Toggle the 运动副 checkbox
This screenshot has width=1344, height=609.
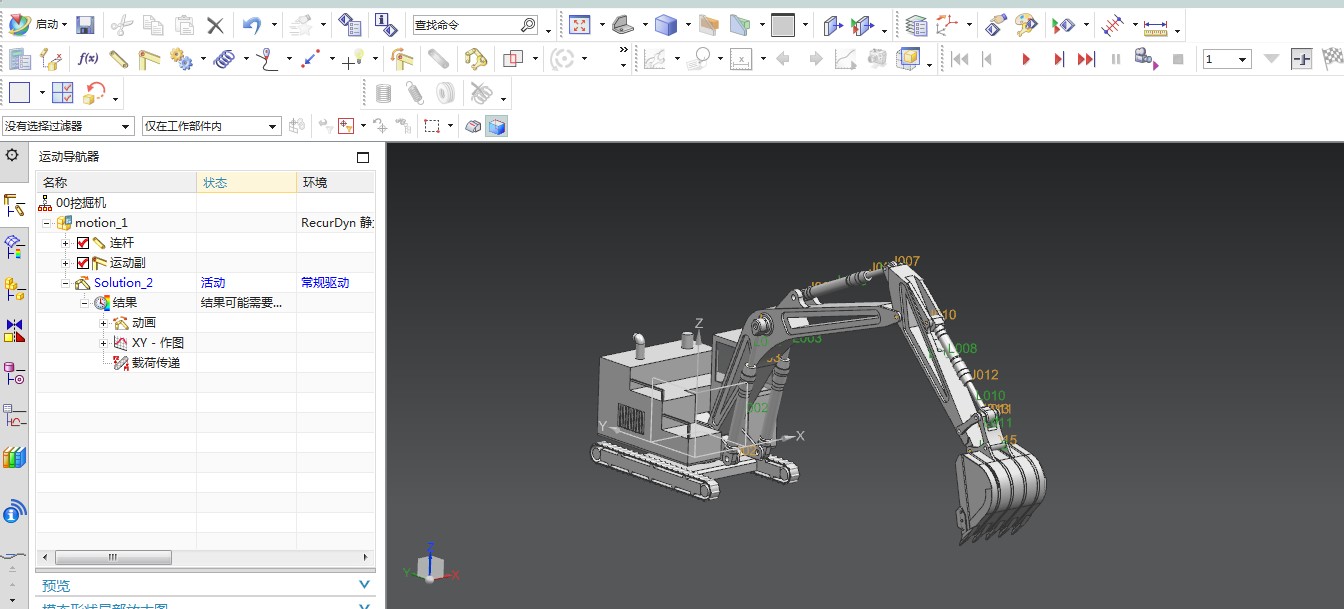click(83, 263)
